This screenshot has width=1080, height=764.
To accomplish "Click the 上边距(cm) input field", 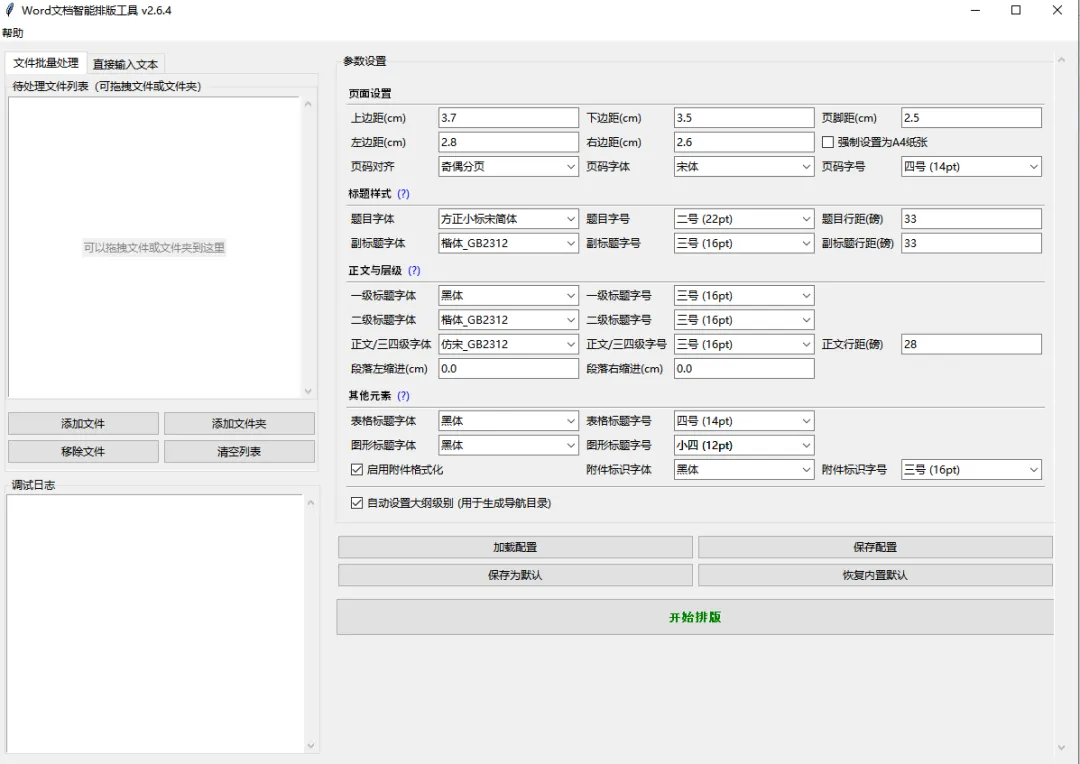I will [x=508, y=118].
